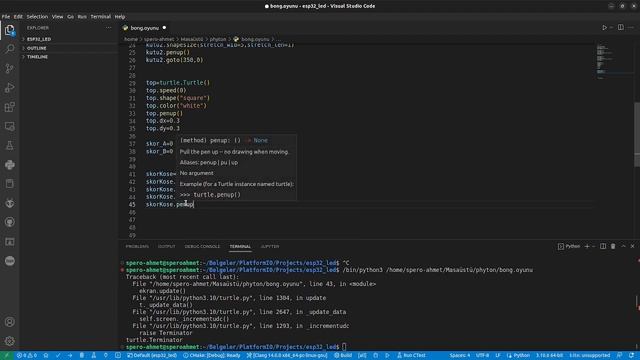Click PlatformIO Home icon in status bar

pyautogui.click(x=46, y=356)
